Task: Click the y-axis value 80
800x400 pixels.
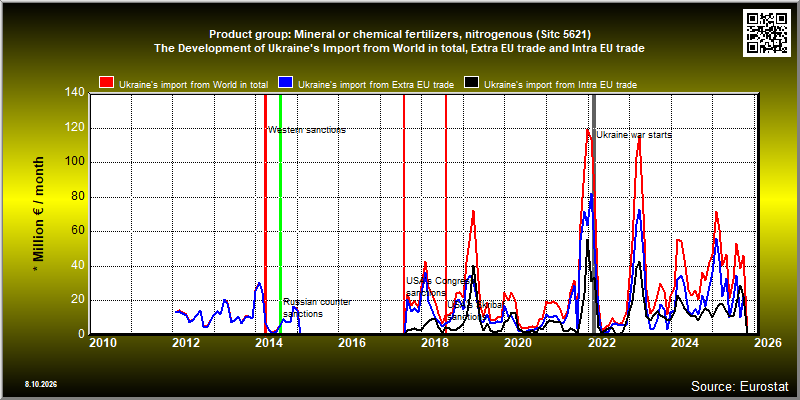Action: (x=78, y=197)
